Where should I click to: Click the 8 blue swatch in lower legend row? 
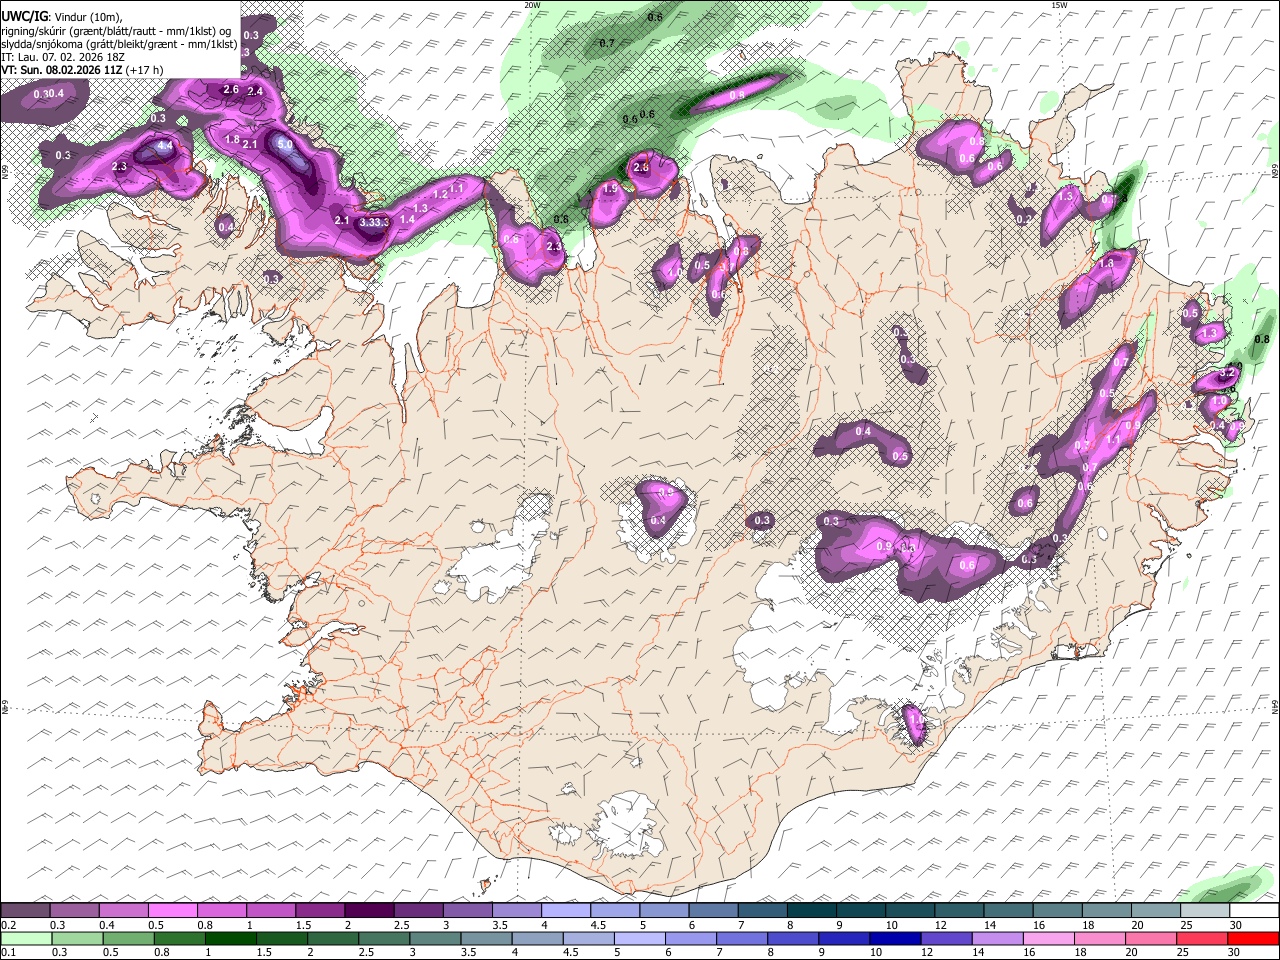tap(793, 938)
